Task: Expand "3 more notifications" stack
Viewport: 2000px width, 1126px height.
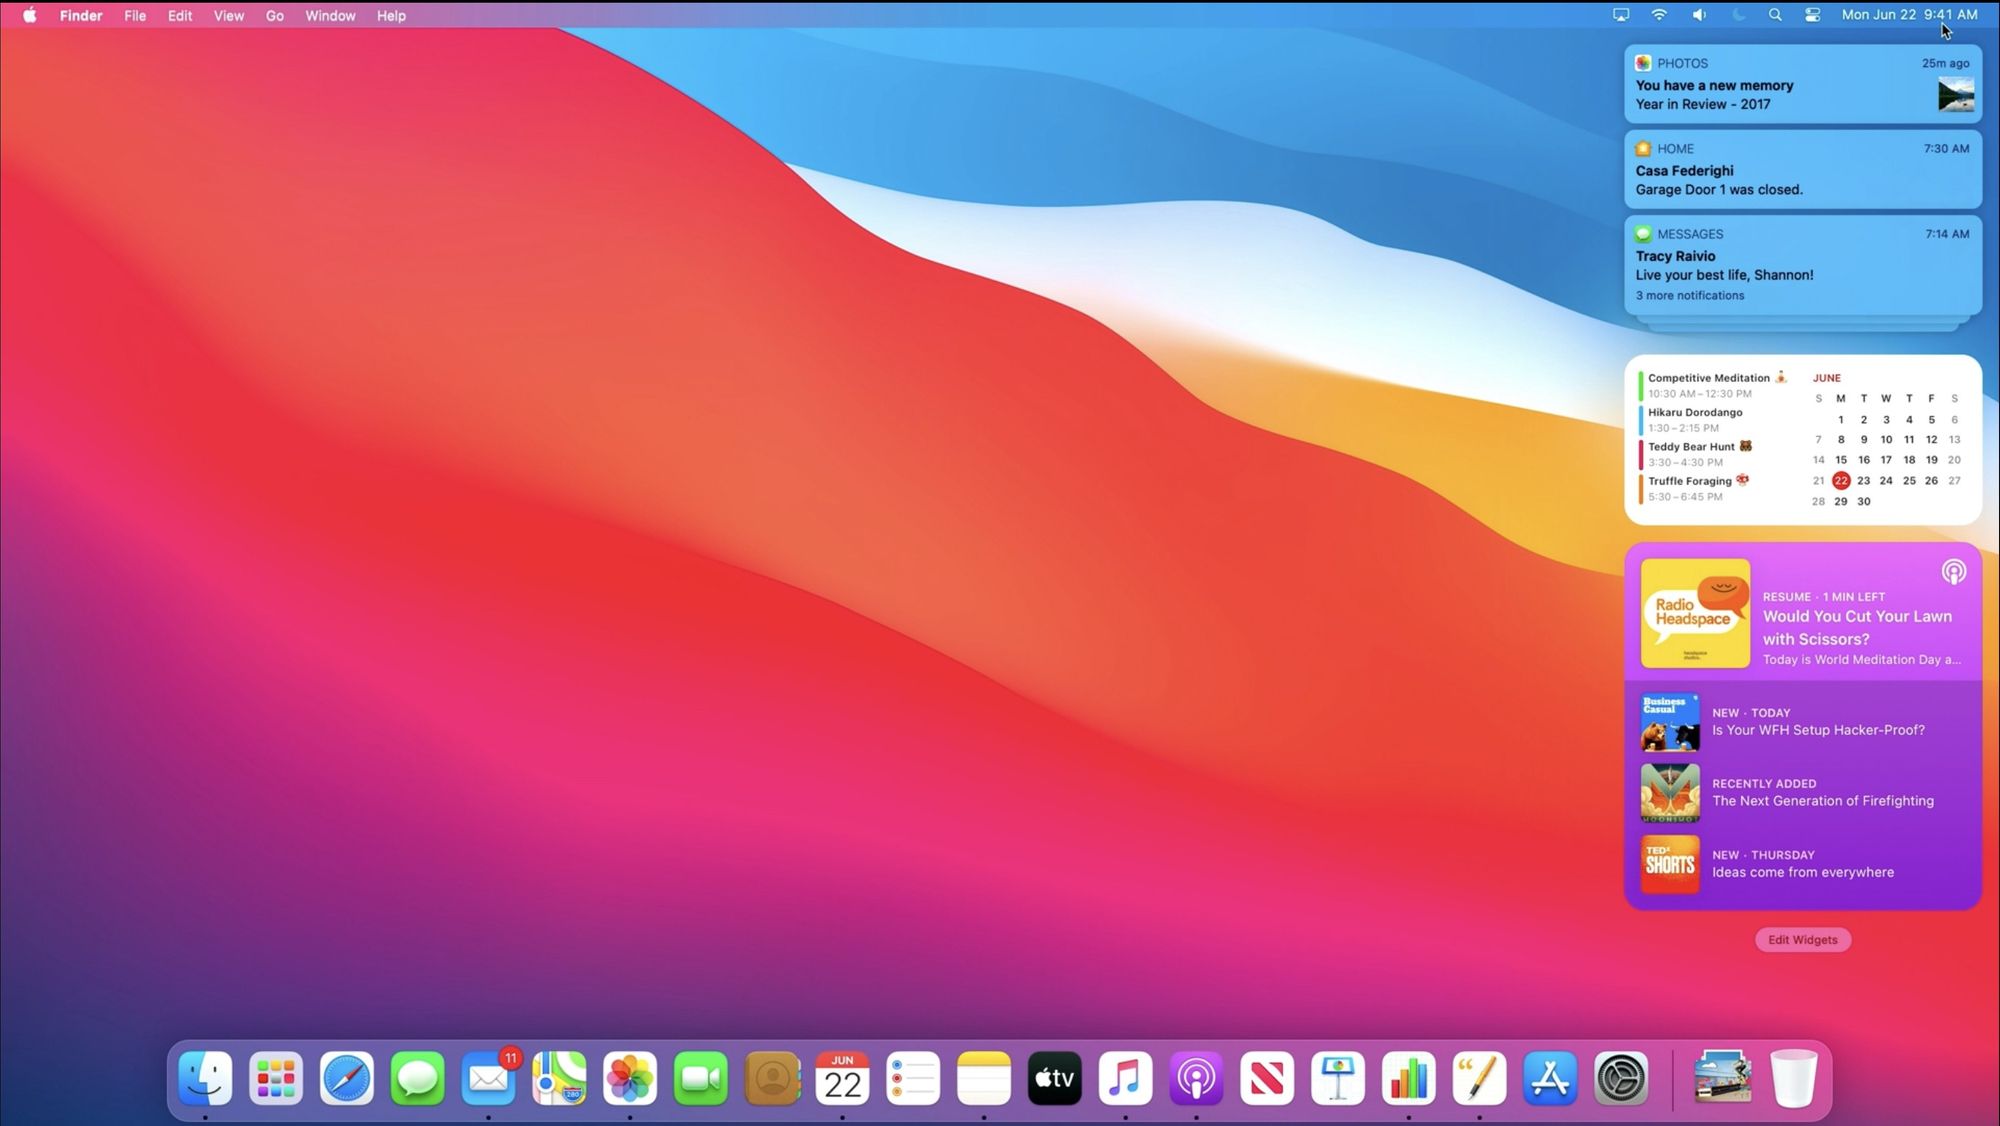Action: [x=1690, y=295]
